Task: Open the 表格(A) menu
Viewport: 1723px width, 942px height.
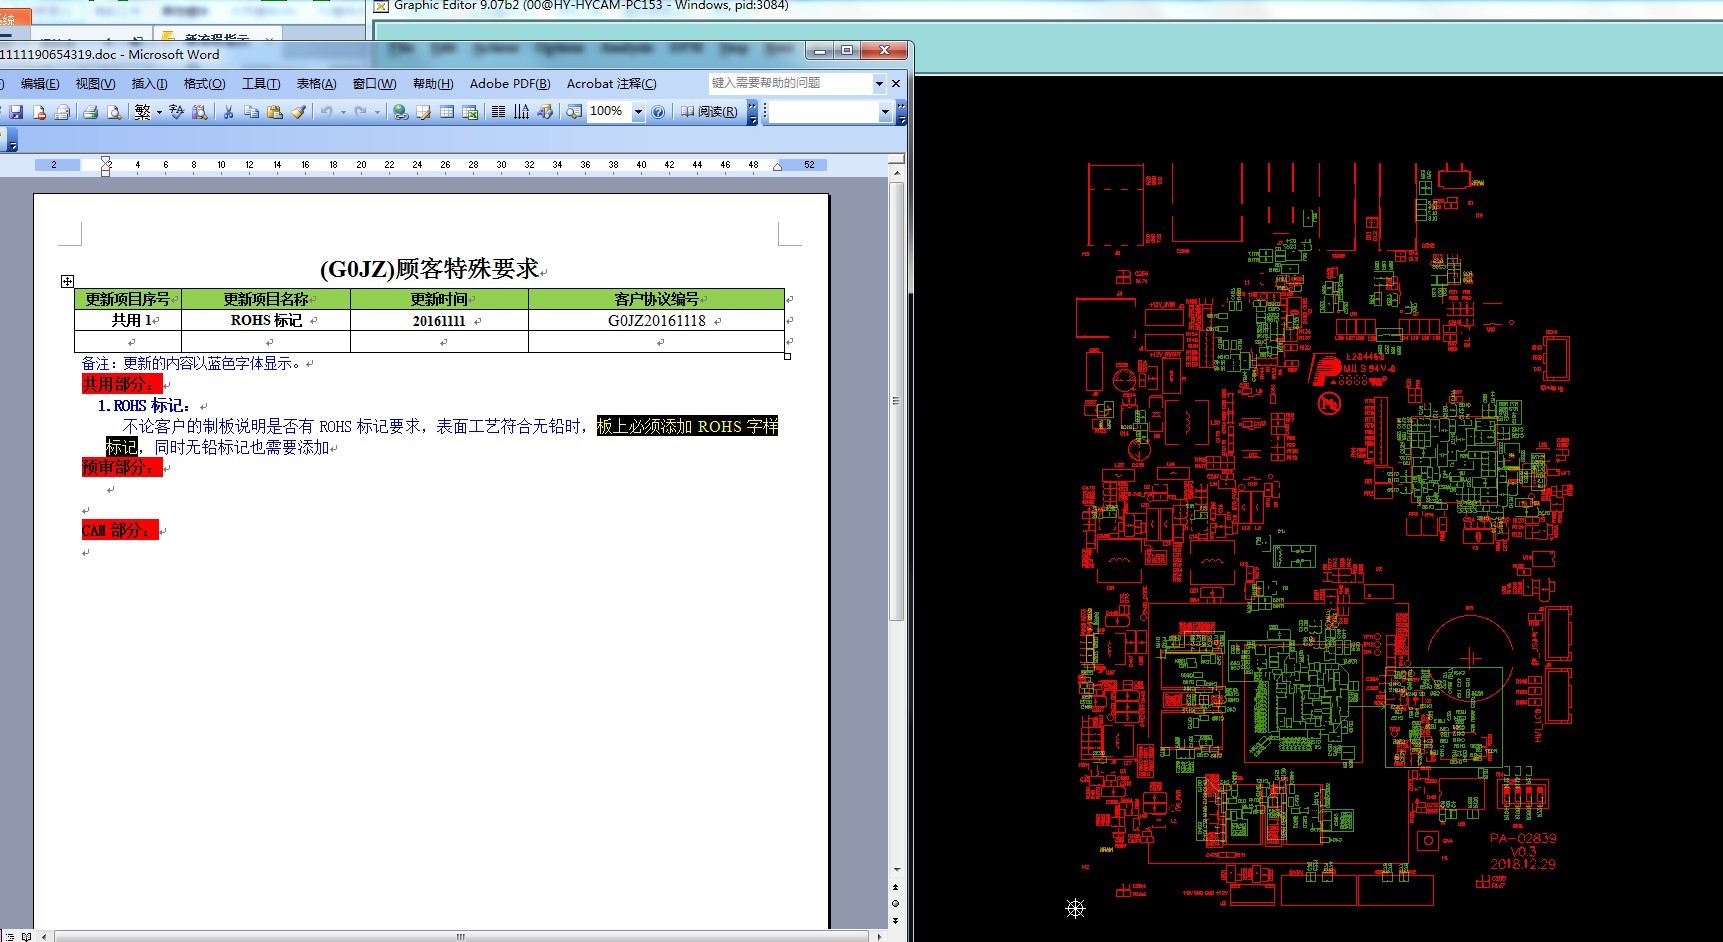Action: click(316, 84)
